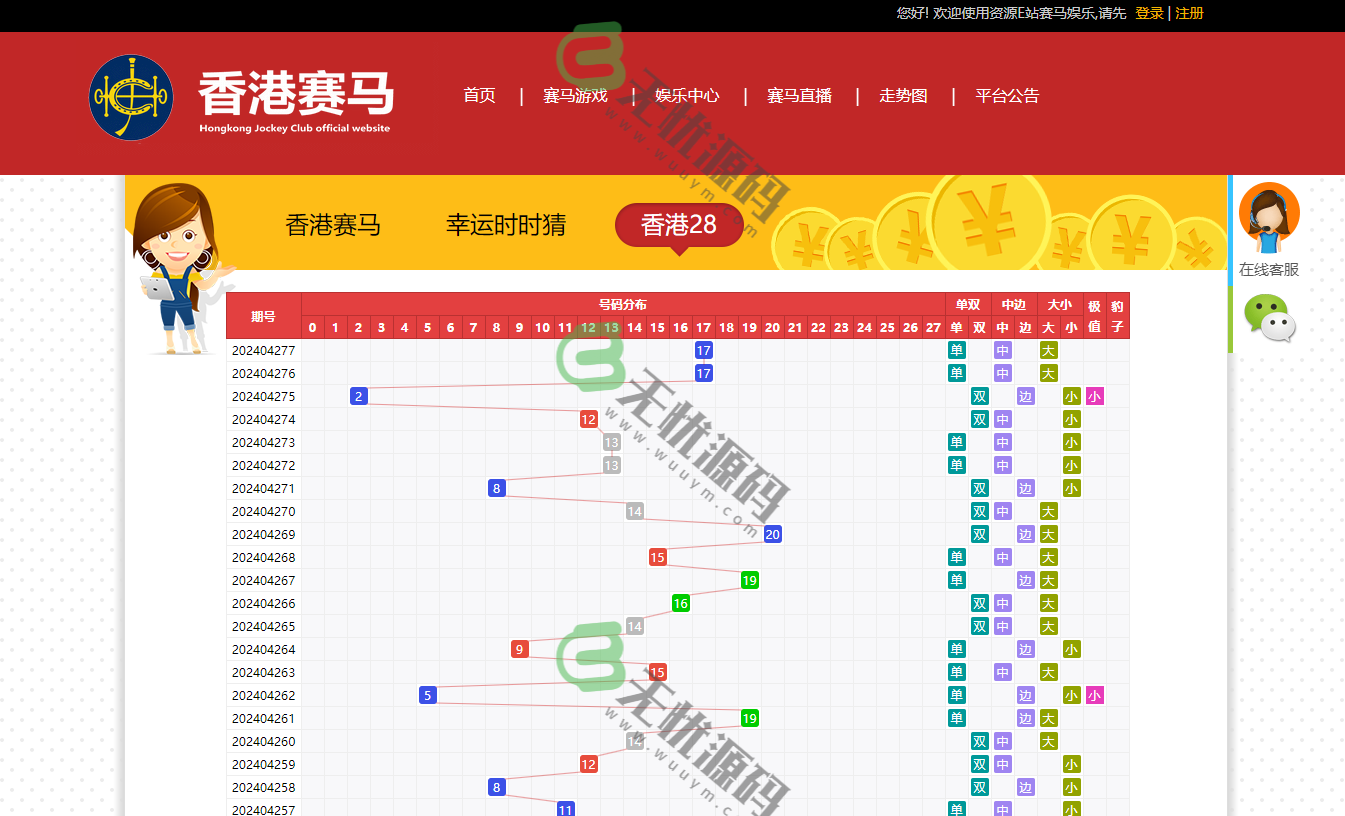Open the 首页 navigation menu item
The width and height of the screenshot is (1345, 816).
[x=478, y=96]
